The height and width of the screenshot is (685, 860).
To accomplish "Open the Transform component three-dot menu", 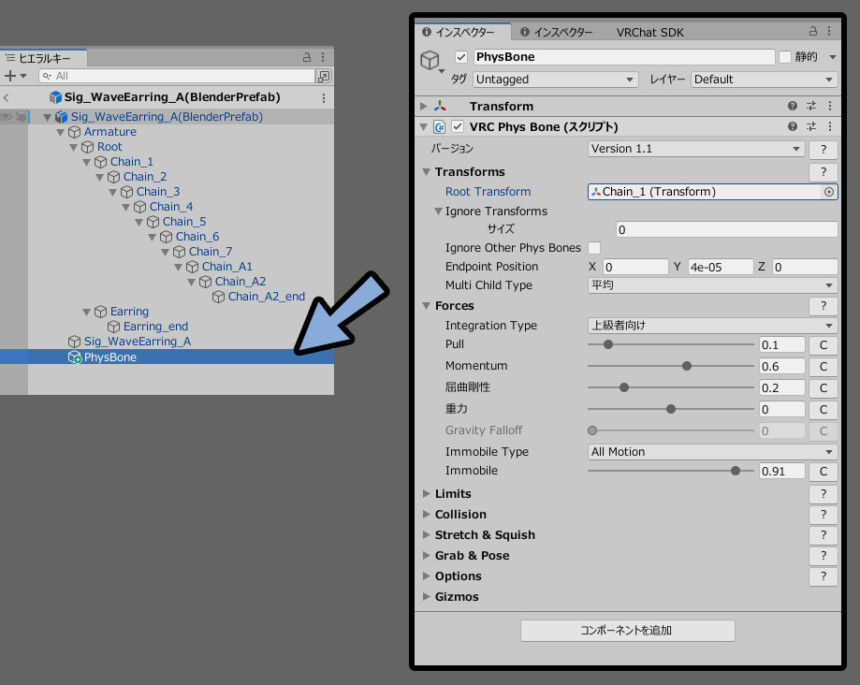I will point(829,106).
